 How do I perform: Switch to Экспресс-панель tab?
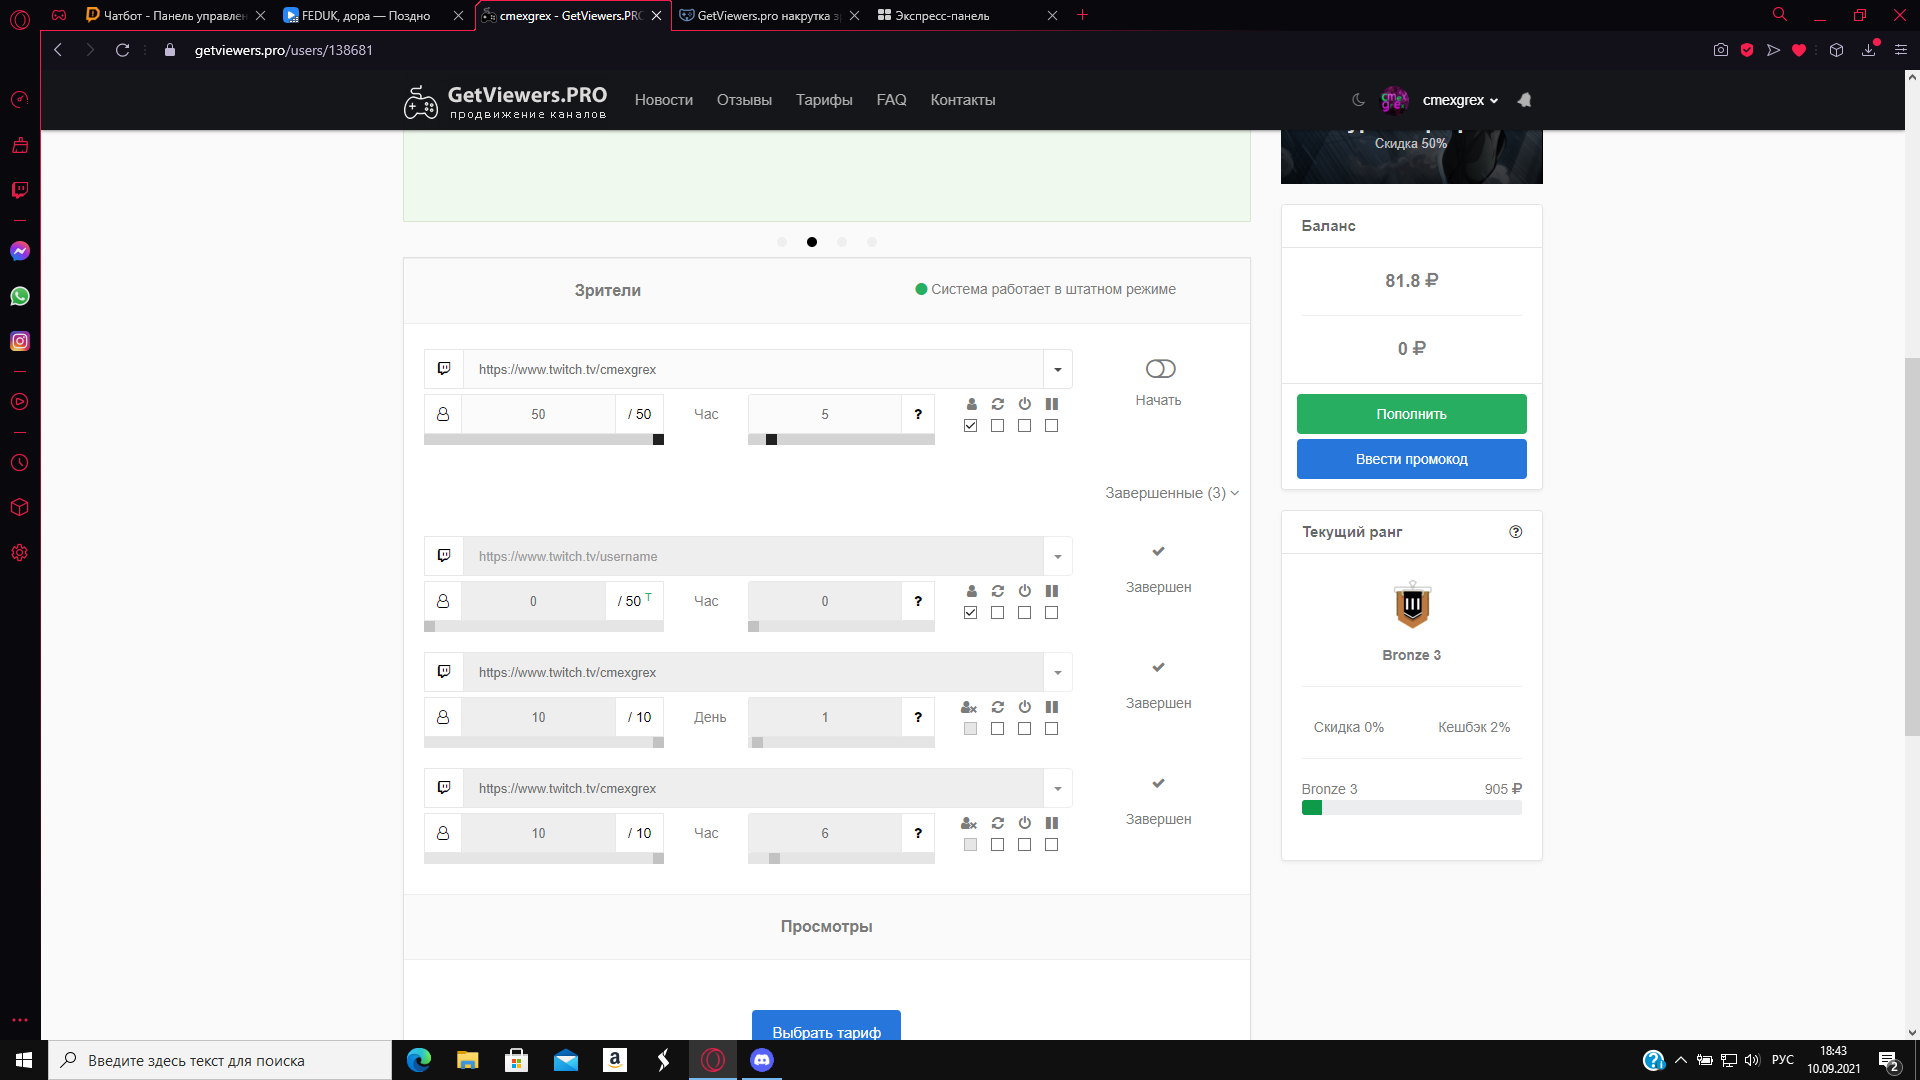coord(968,15)
